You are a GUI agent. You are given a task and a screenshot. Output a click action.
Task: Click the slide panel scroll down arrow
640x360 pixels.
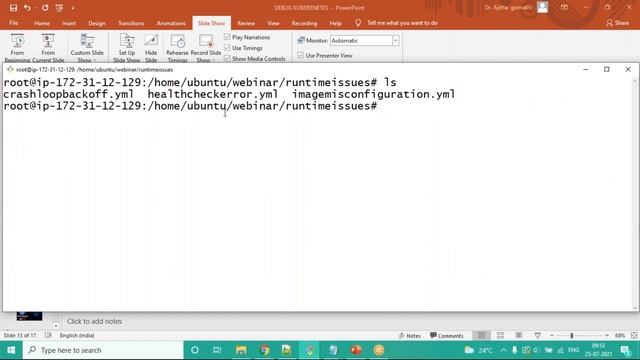click(x=56, y=326)
